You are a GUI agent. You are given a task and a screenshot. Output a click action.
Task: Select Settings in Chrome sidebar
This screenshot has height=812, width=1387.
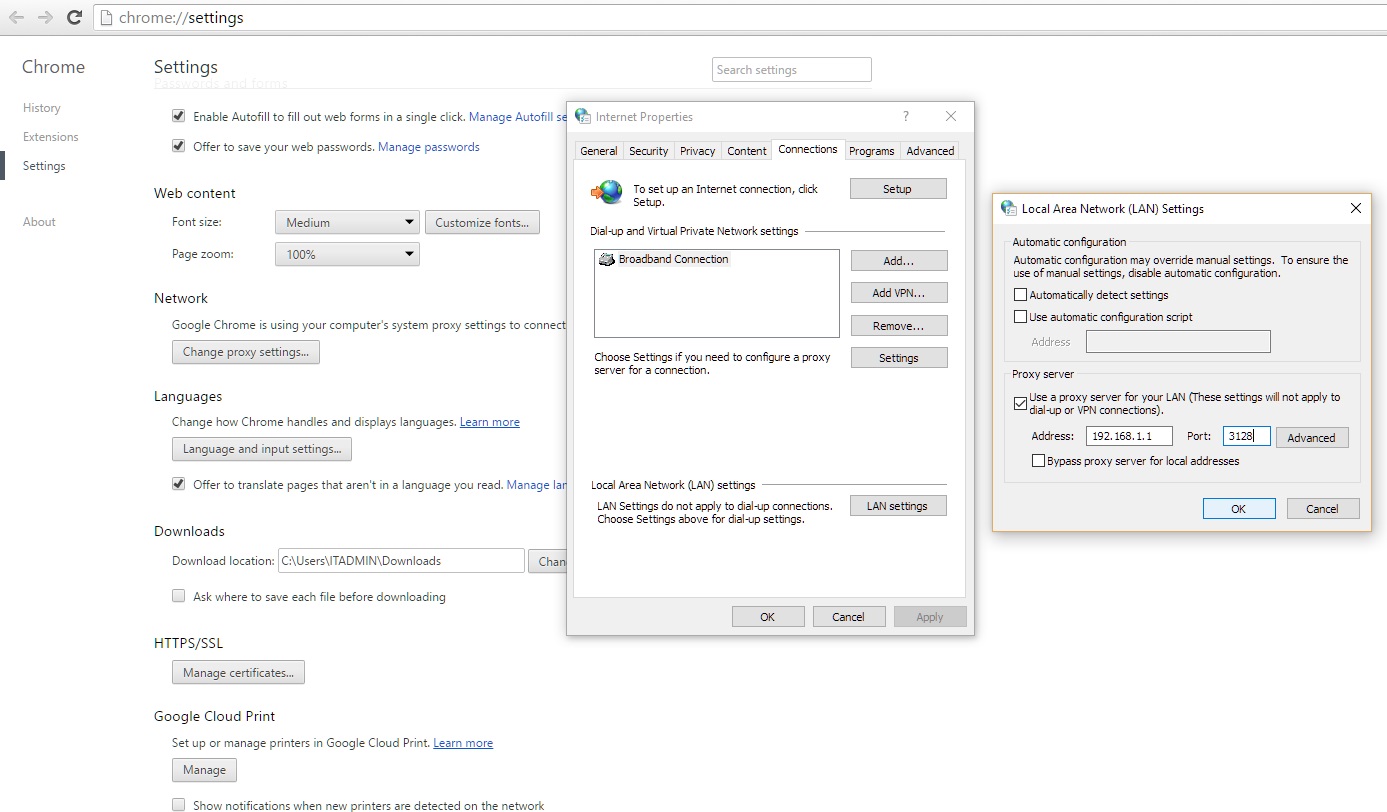tap(44, 166)
